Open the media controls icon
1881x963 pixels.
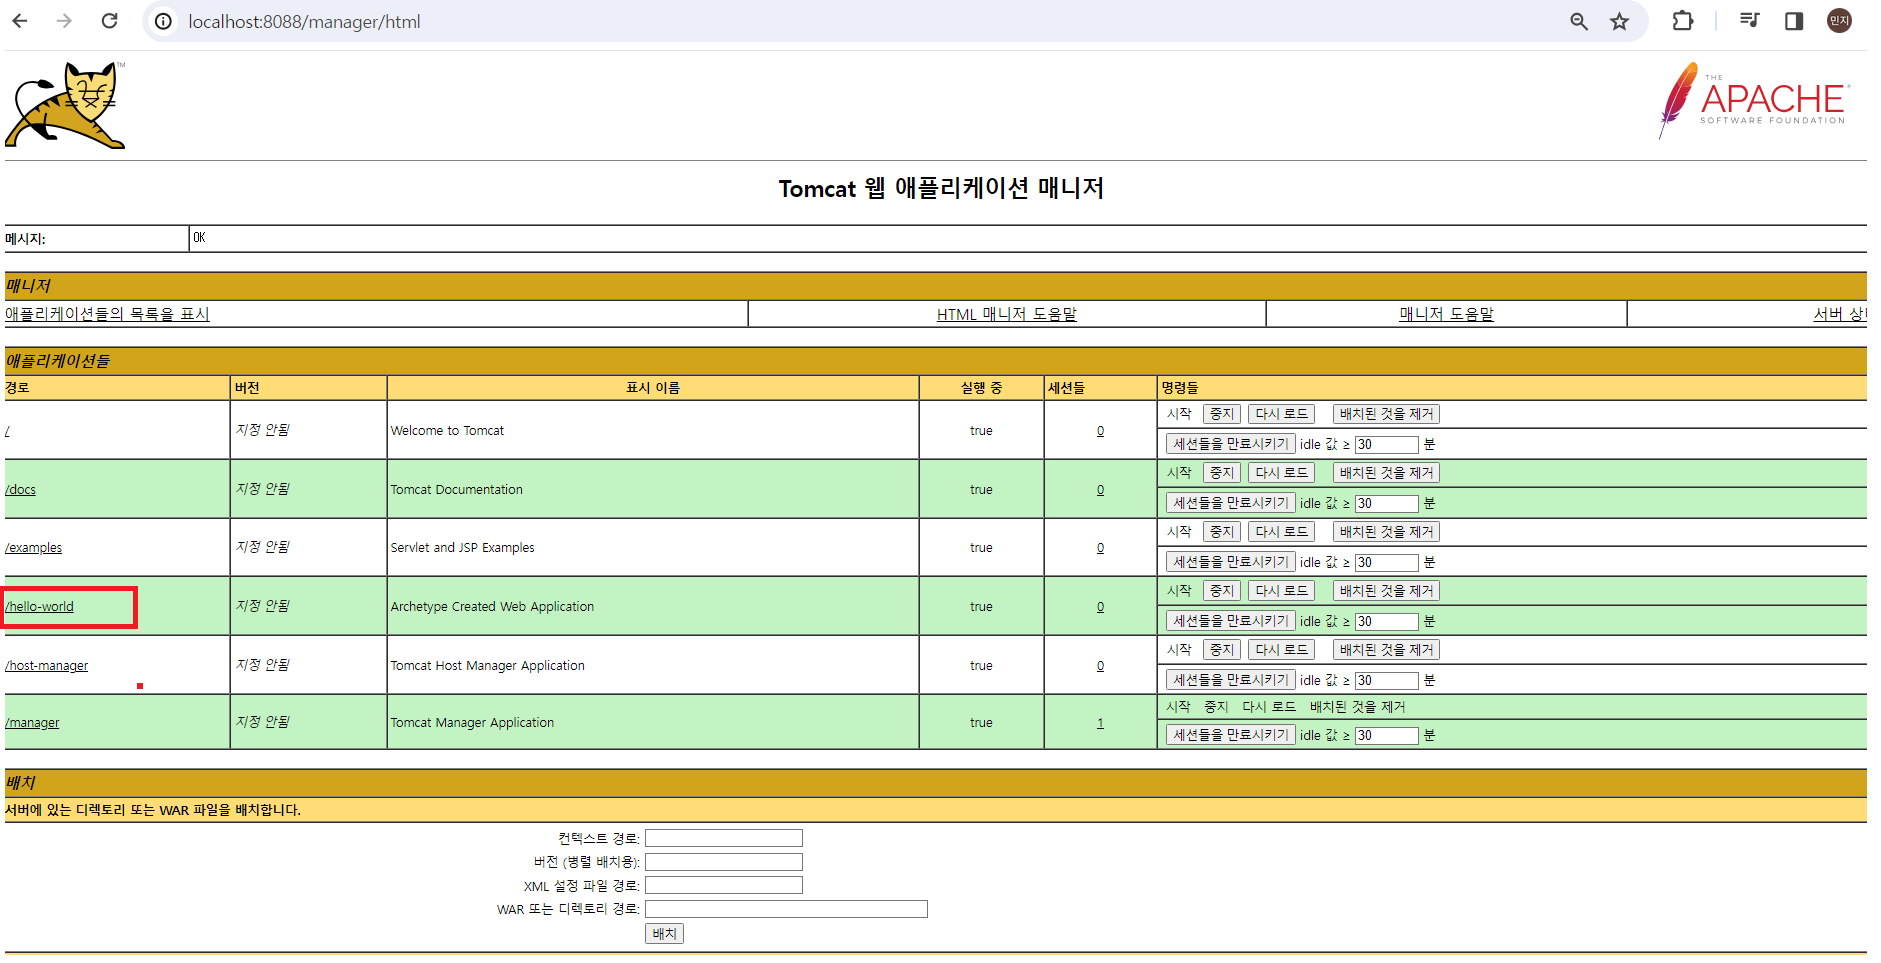[x=1749, y=21]
